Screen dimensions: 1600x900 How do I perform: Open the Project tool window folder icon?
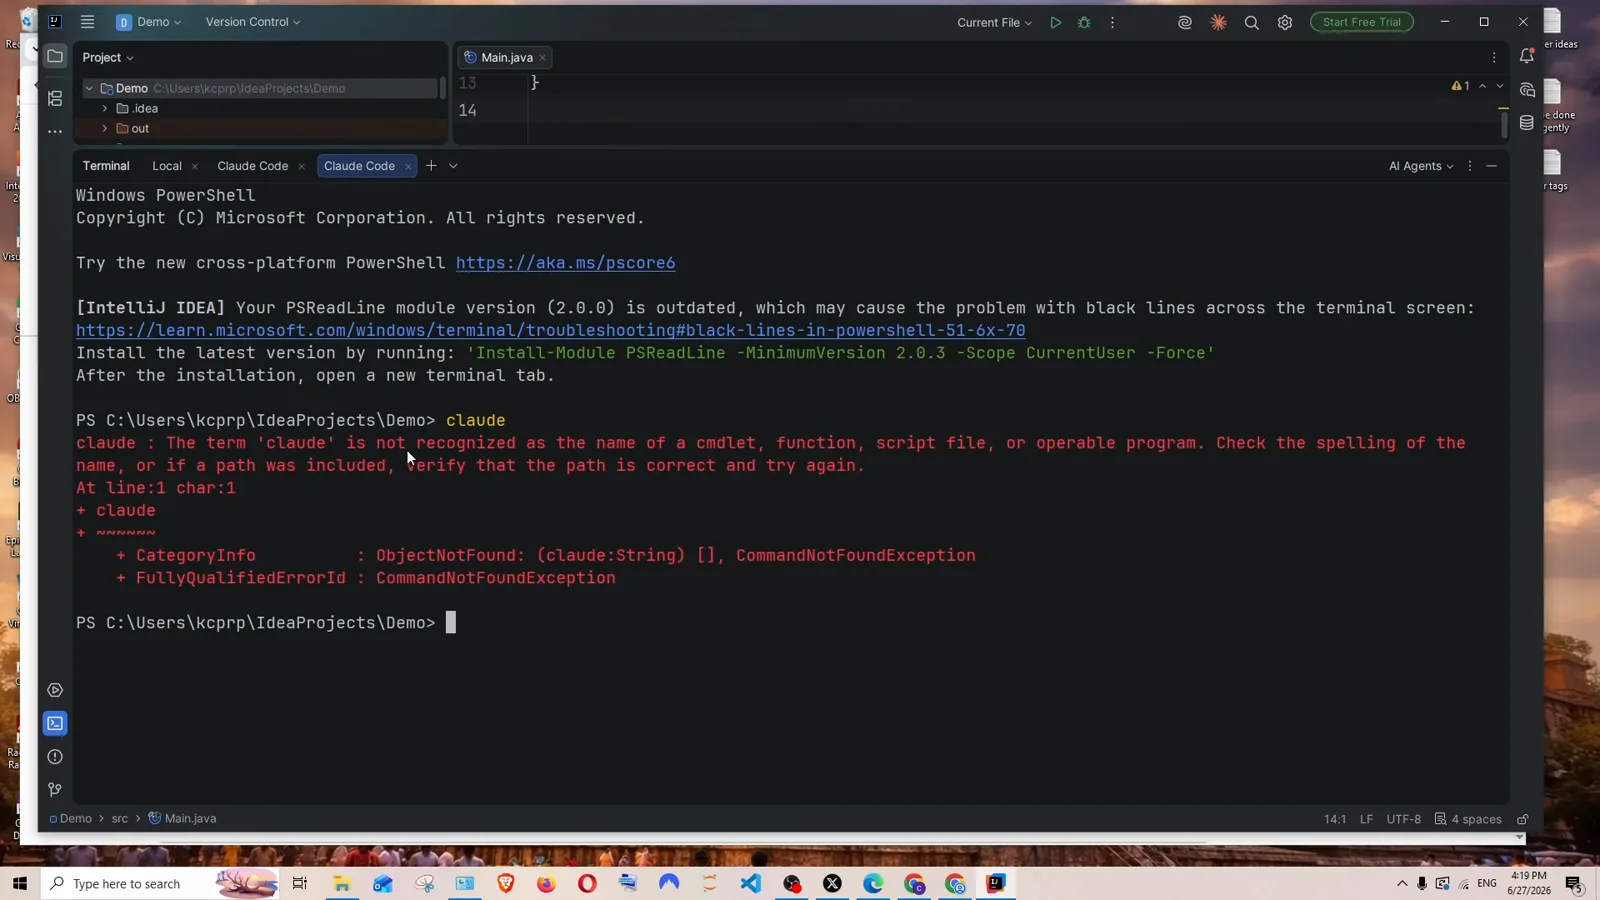coord(55,56)
